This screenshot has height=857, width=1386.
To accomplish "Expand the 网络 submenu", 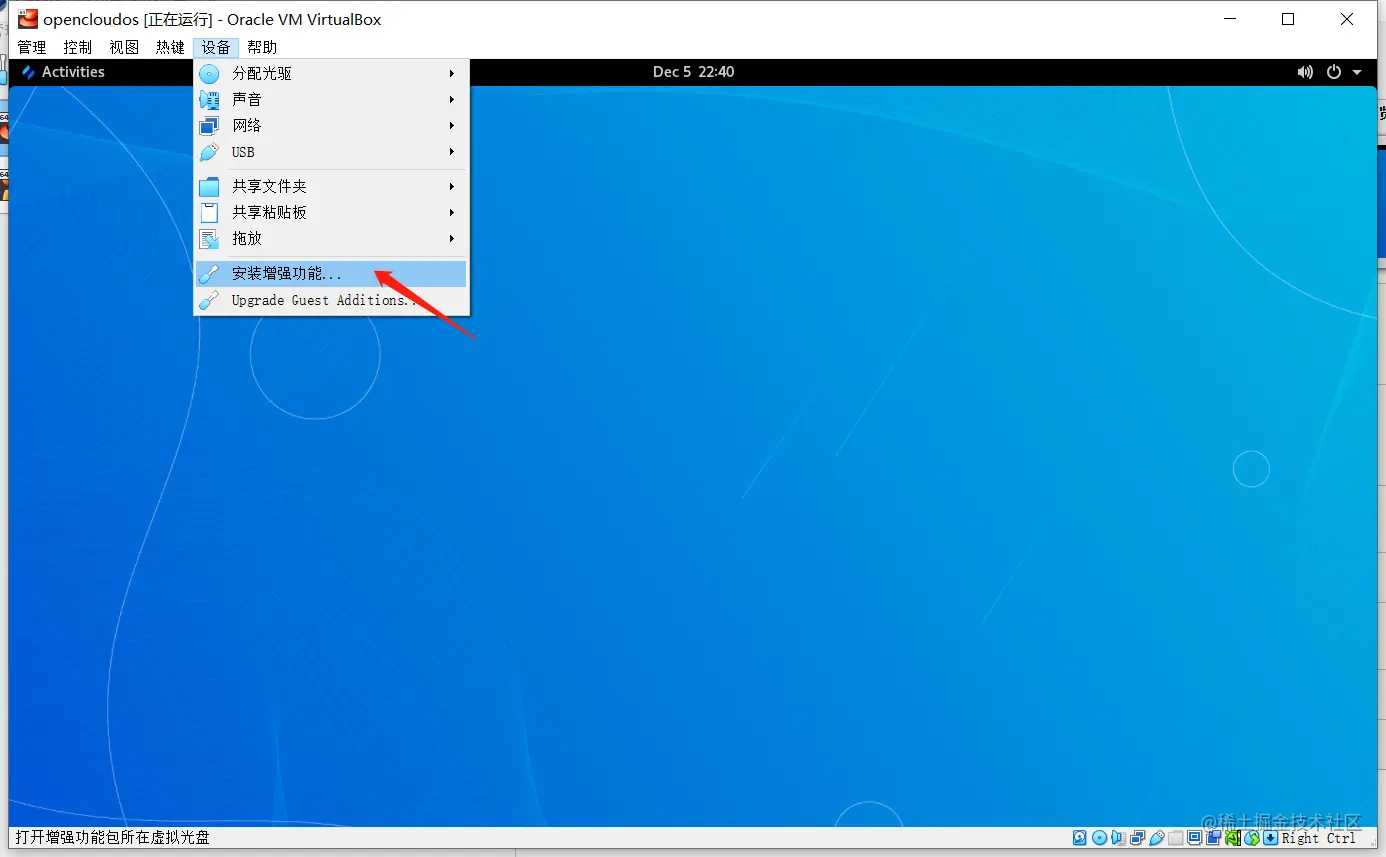I will click(331, 125).
